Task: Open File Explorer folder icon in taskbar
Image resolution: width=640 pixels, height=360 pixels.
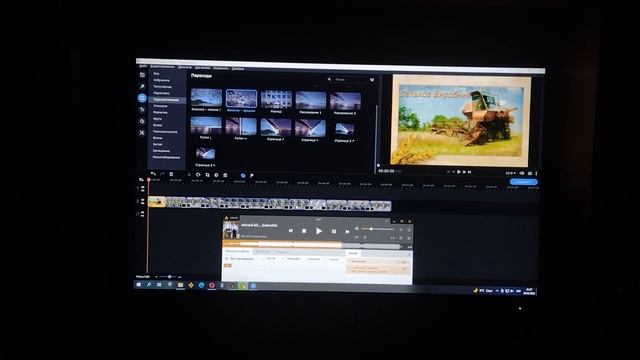Action: [x=180, y=285]
